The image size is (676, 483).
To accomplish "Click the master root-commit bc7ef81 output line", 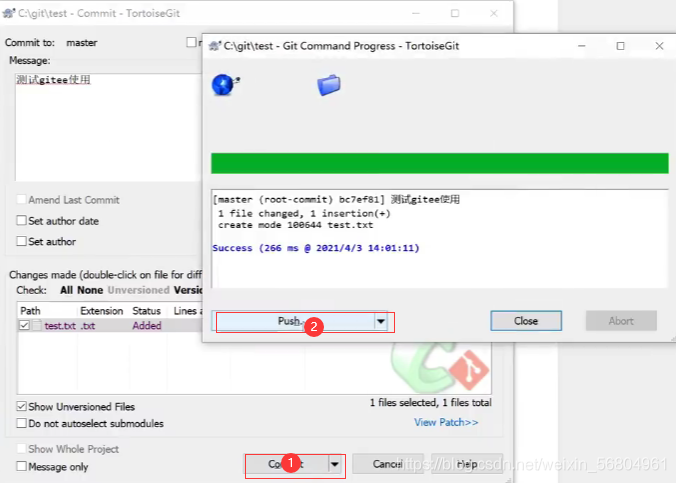I will (x=336, y=199).
